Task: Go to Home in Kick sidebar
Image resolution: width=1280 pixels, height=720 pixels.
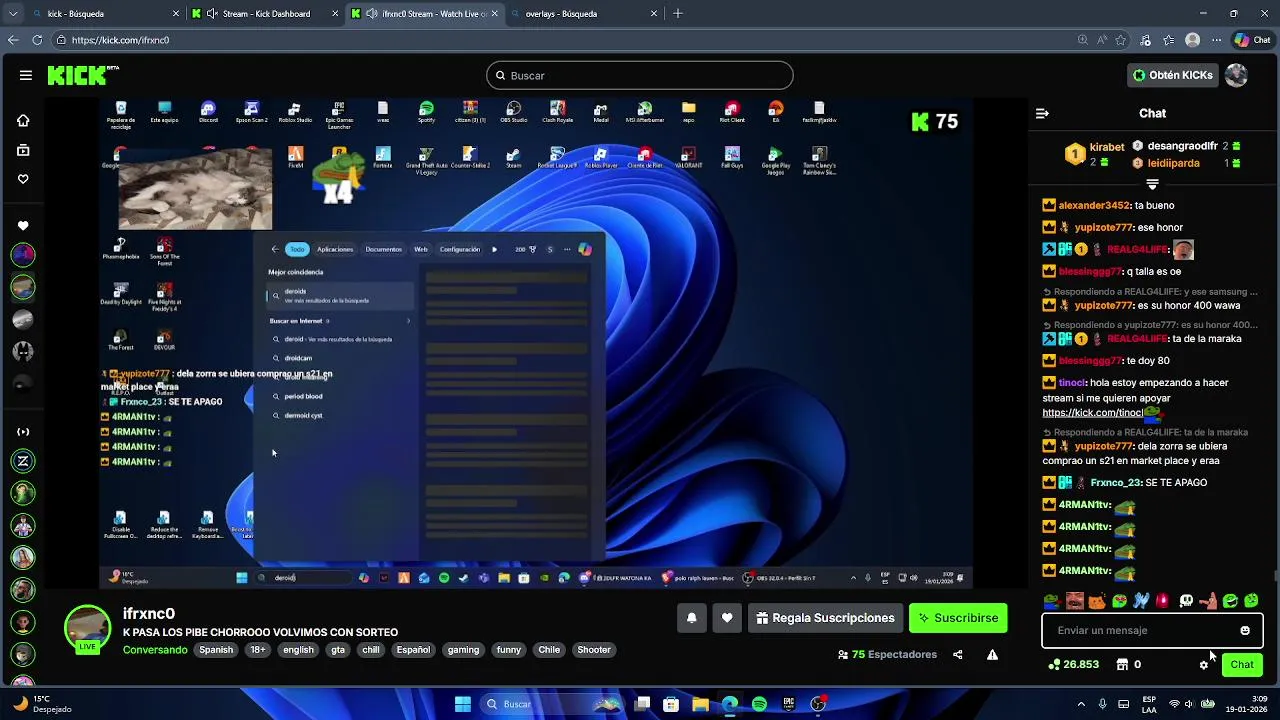Action: 23,120
